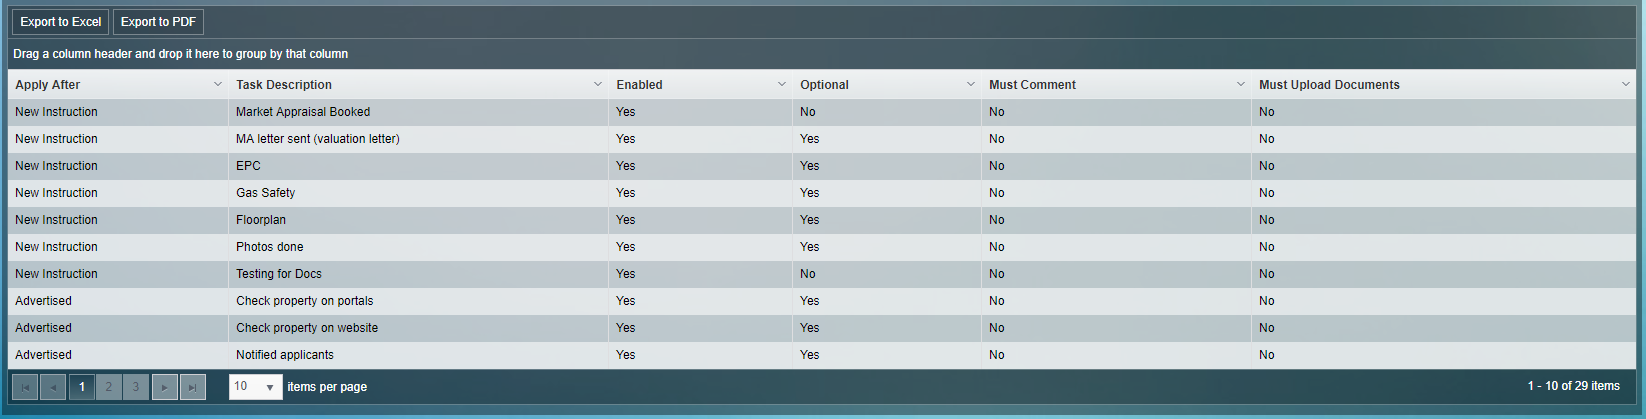
Task: Sort by Task Description header
Action: tap(284, 85)
